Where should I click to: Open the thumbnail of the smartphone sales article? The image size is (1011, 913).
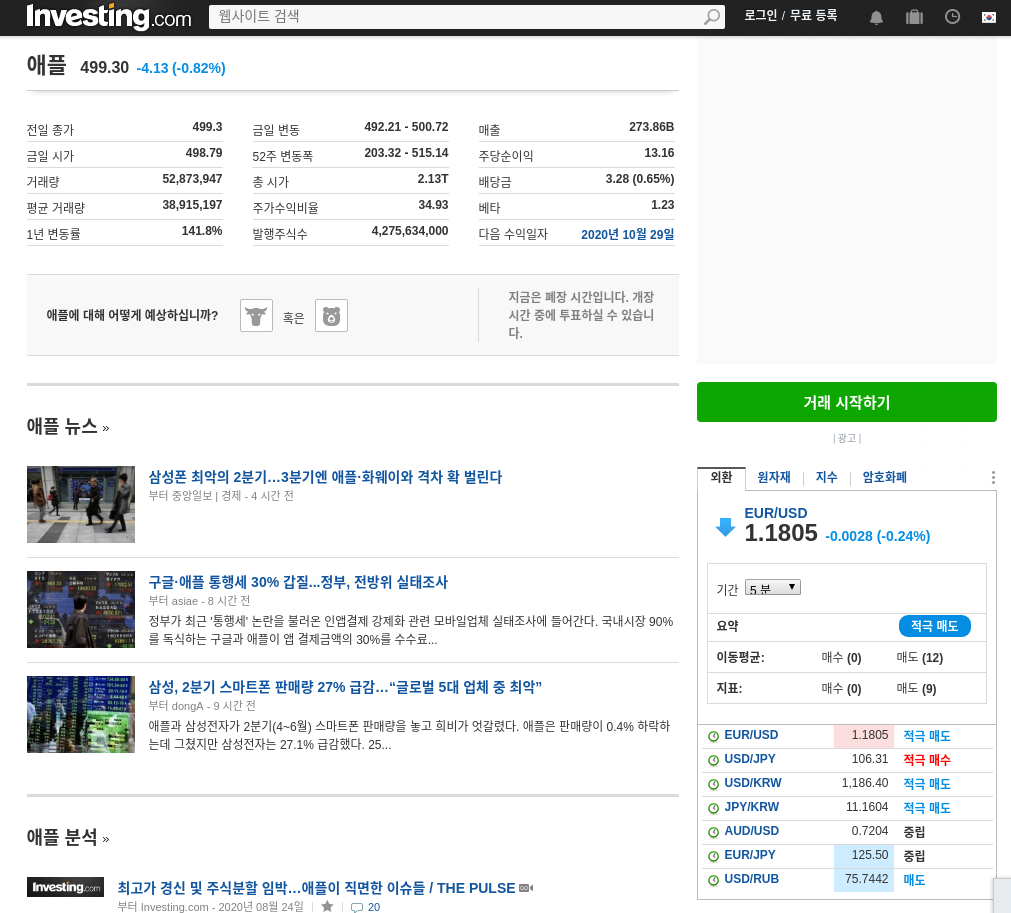tap(81, 714)
